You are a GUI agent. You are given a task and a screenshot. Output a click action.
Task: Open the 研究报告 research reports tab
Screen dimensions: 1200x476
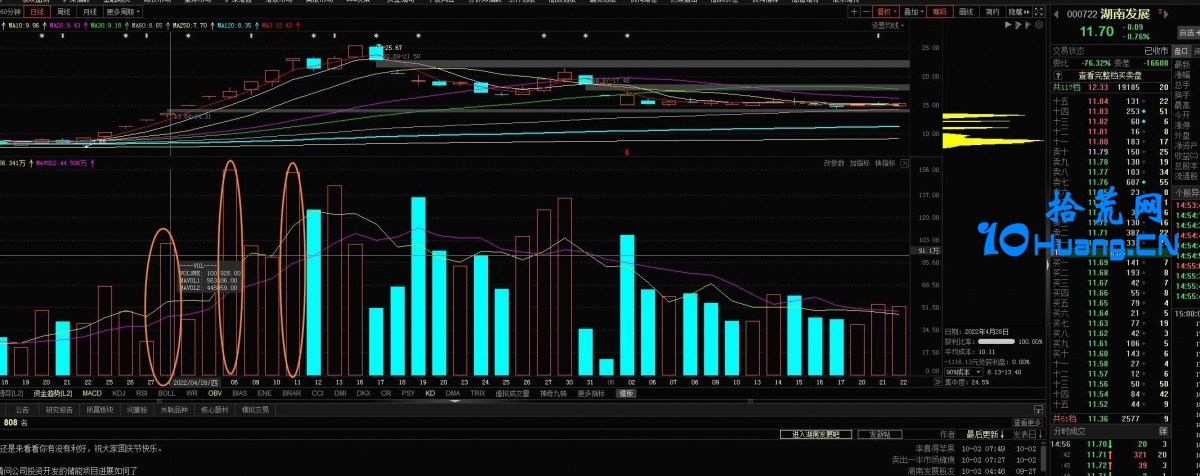coord(59,409)
